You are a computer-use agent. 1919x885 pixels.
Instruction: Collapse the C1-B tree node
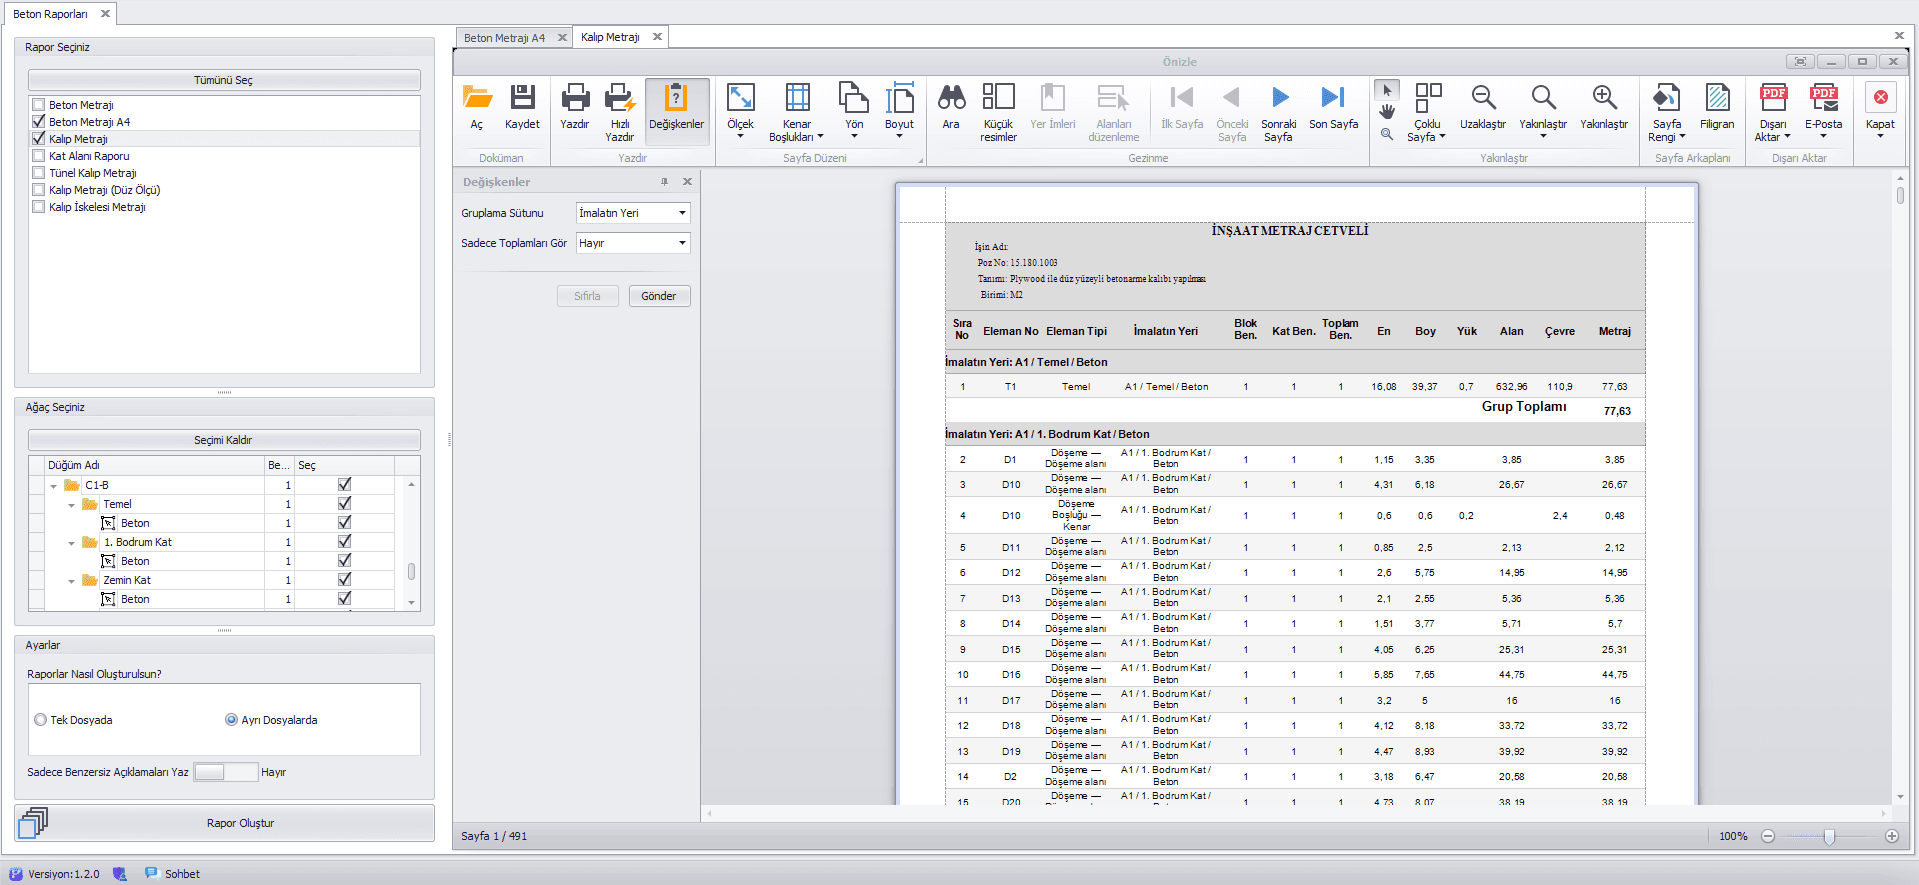54,486
